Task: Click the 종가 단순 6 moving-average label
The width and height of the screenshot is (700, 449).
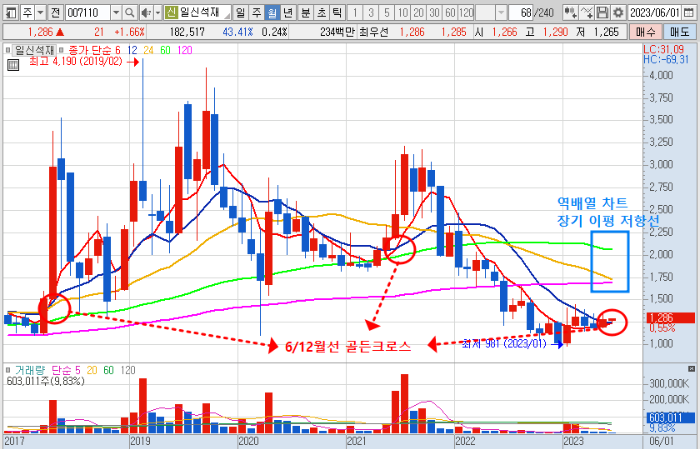Action: click(94, 50)
